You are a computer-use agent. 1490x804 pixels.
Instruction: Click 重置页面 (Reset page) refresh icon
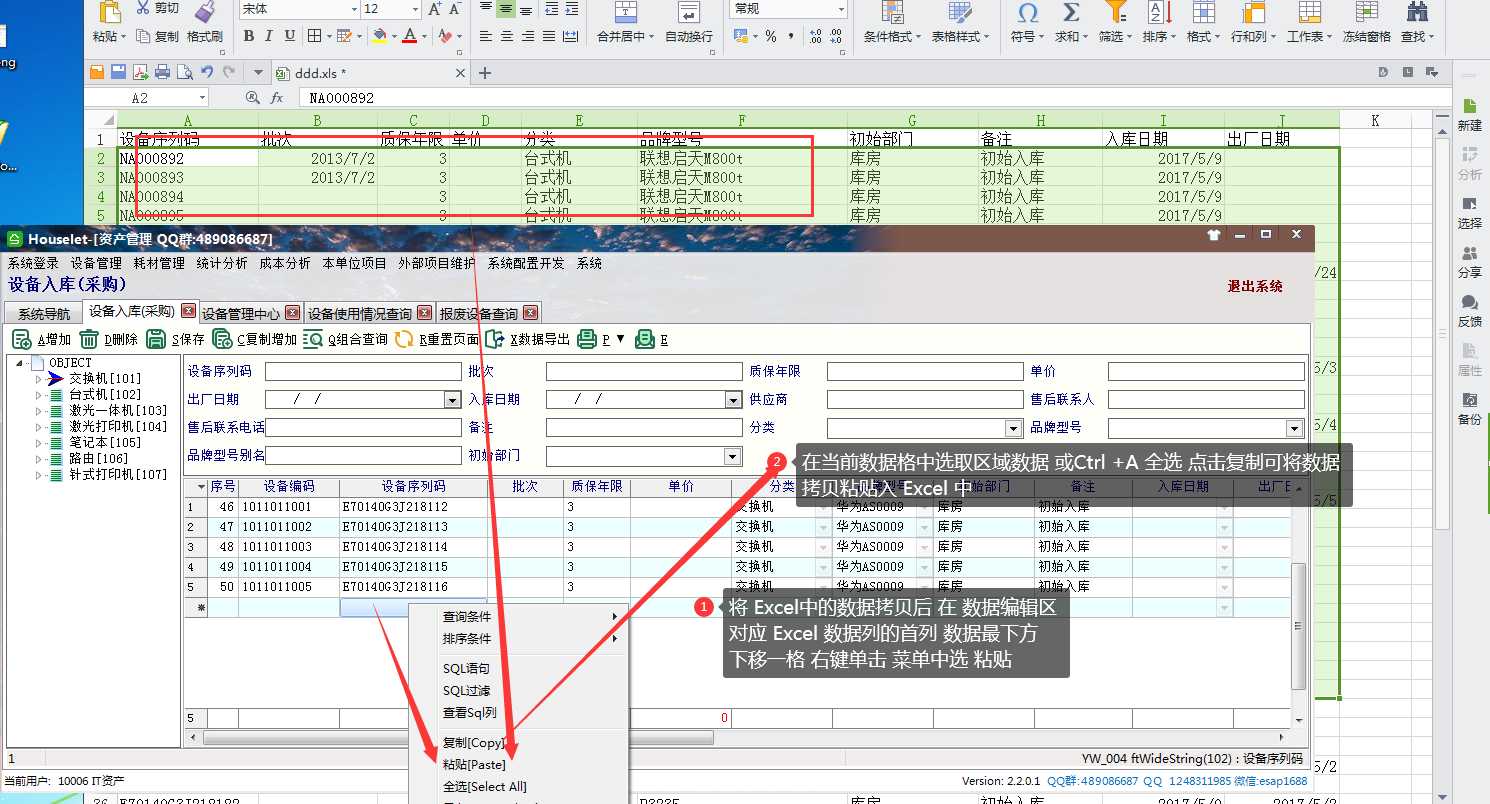point(404,339)
